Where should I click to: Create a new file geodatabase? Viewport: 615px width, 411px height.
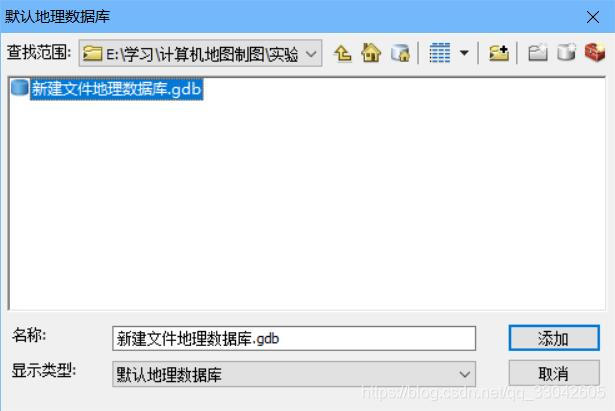566,53
